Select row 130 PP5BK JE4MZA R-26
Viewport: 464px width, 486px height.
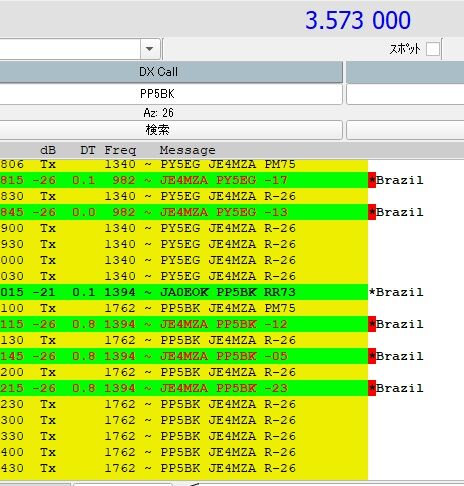184,340
